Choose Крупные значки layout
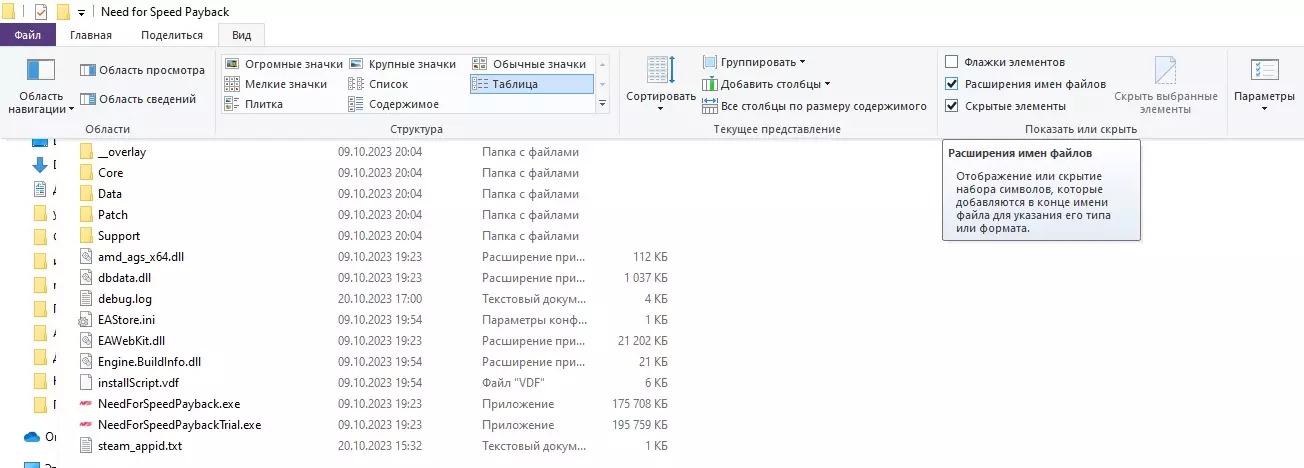The height and width of the screenshot is (468, 1304). pos(402,64)
